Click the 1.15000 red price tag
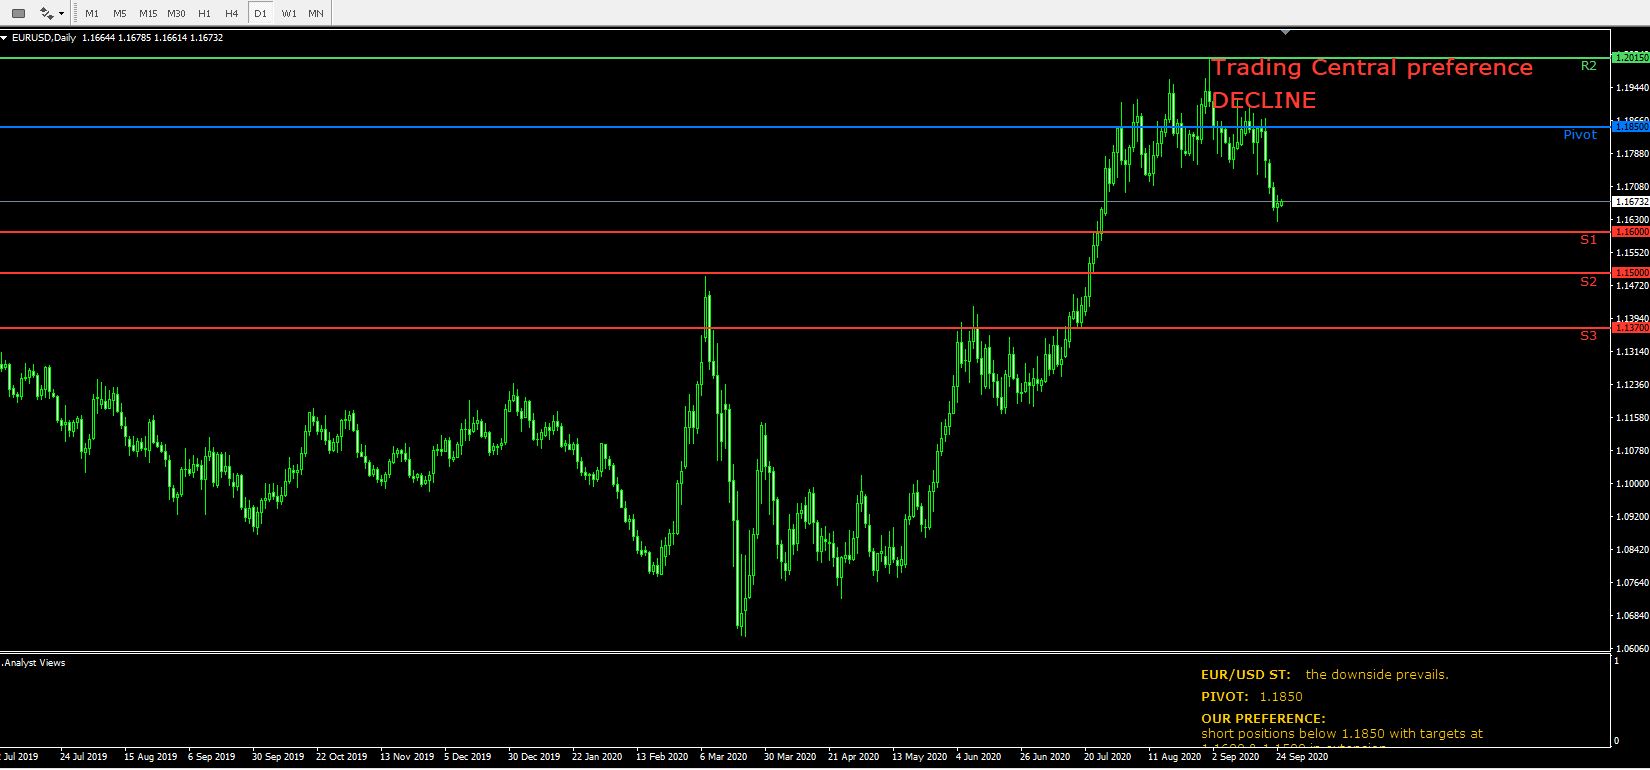This screenshot has width=1650, height=770. point(1631,273)
